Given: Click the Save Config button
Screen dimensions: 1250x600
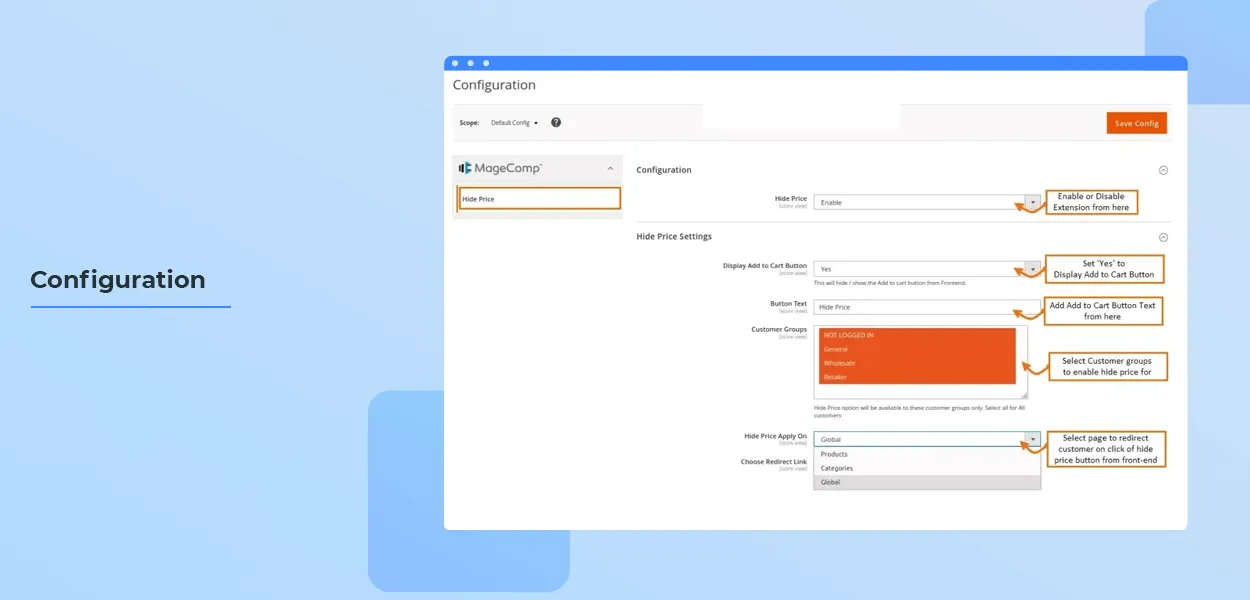Looking at the screenshot, I should [1136, 123].
